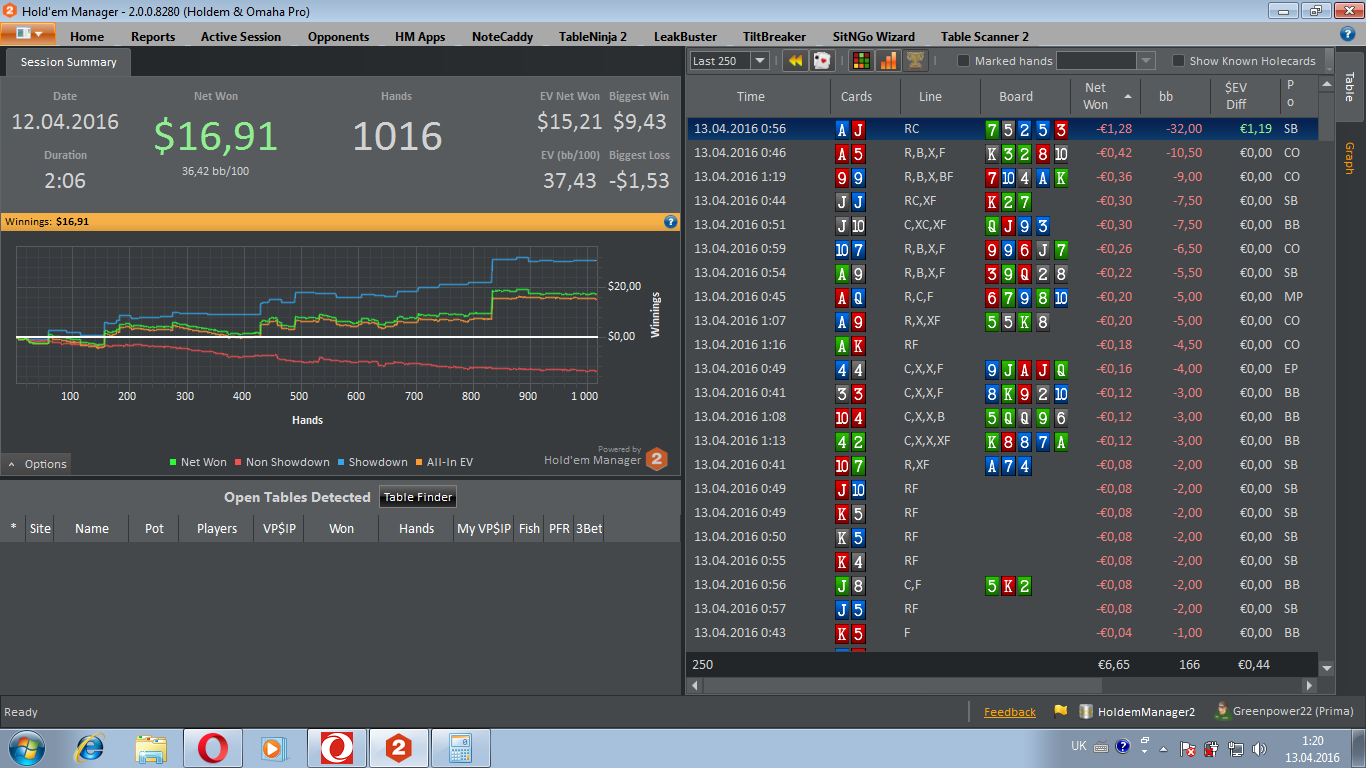
Task: Open the calculator taskbar icon
Action: (x=461, y=748)
